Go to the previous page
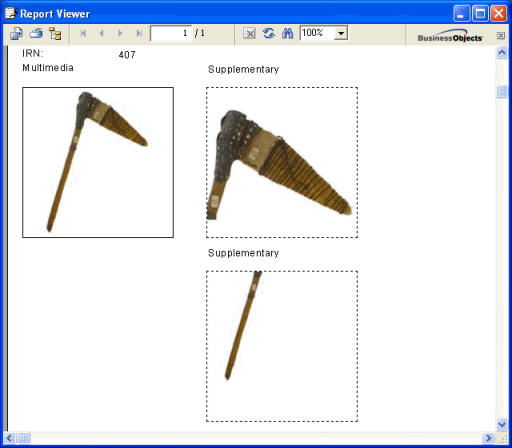This screenshot has height=448, width=512. pyautogui.click(x=102, y=33)
